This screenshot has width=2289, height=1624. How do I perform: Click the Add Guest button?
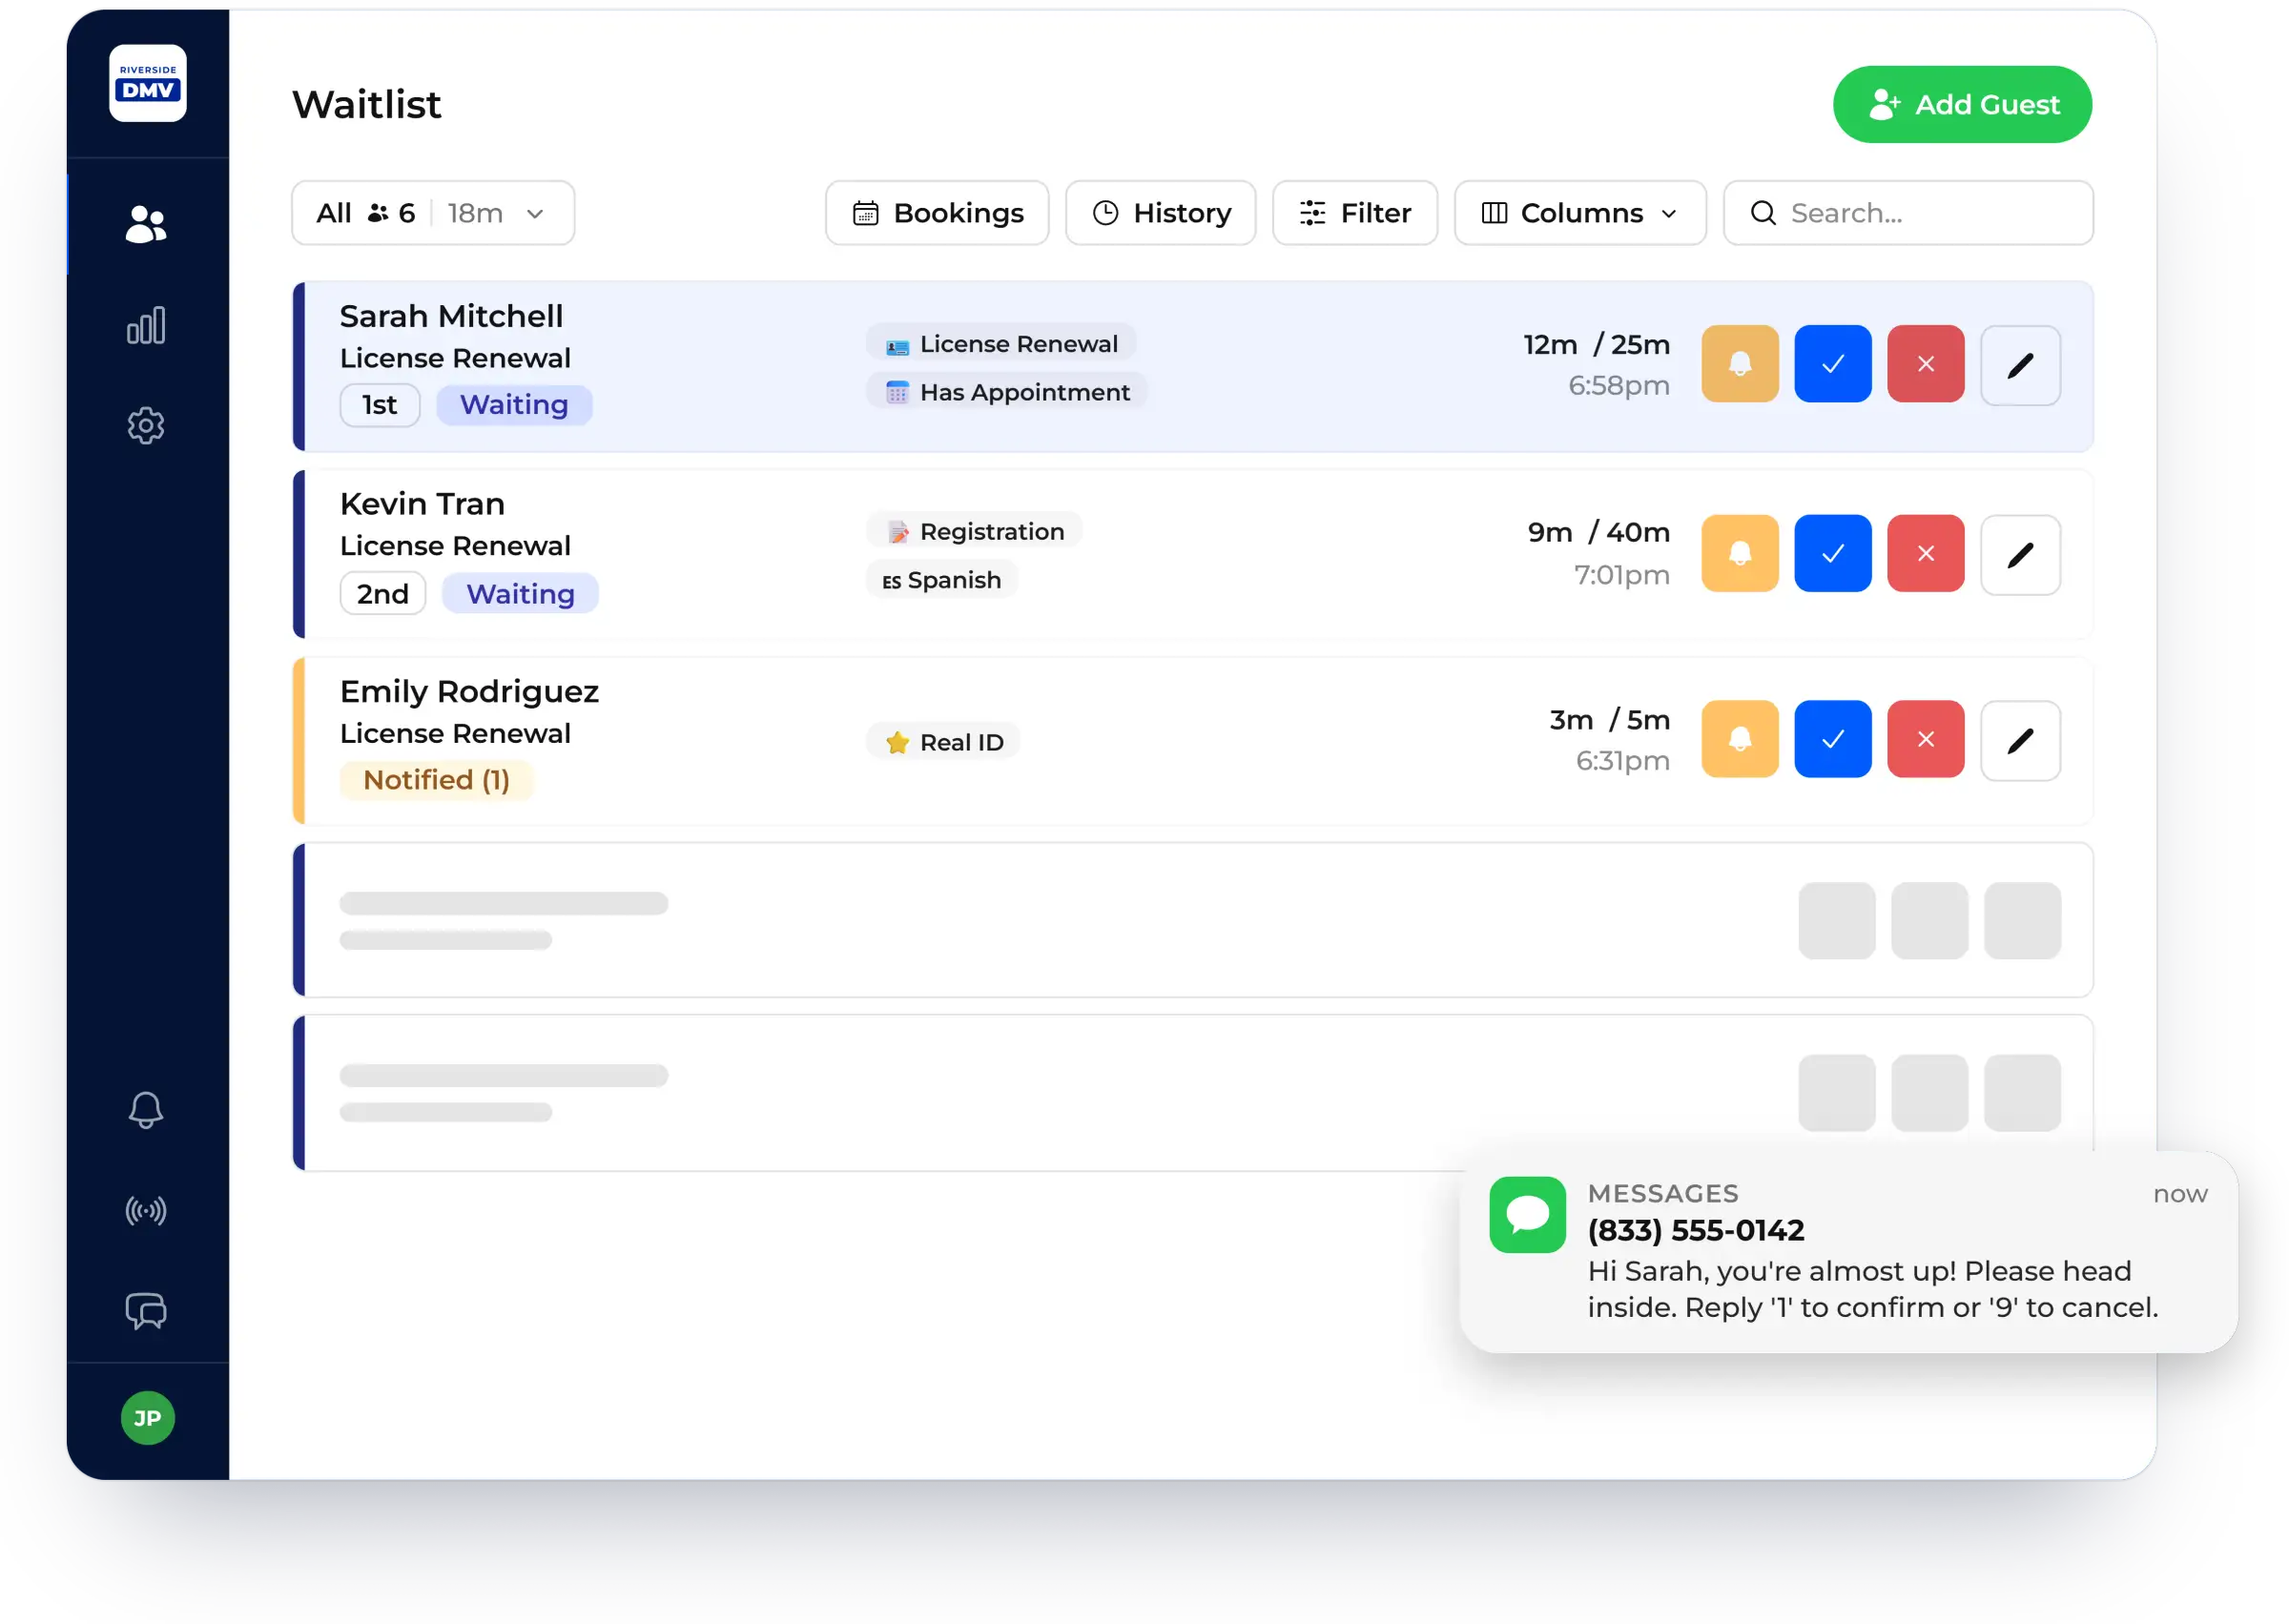click(x=1962, y=105)
